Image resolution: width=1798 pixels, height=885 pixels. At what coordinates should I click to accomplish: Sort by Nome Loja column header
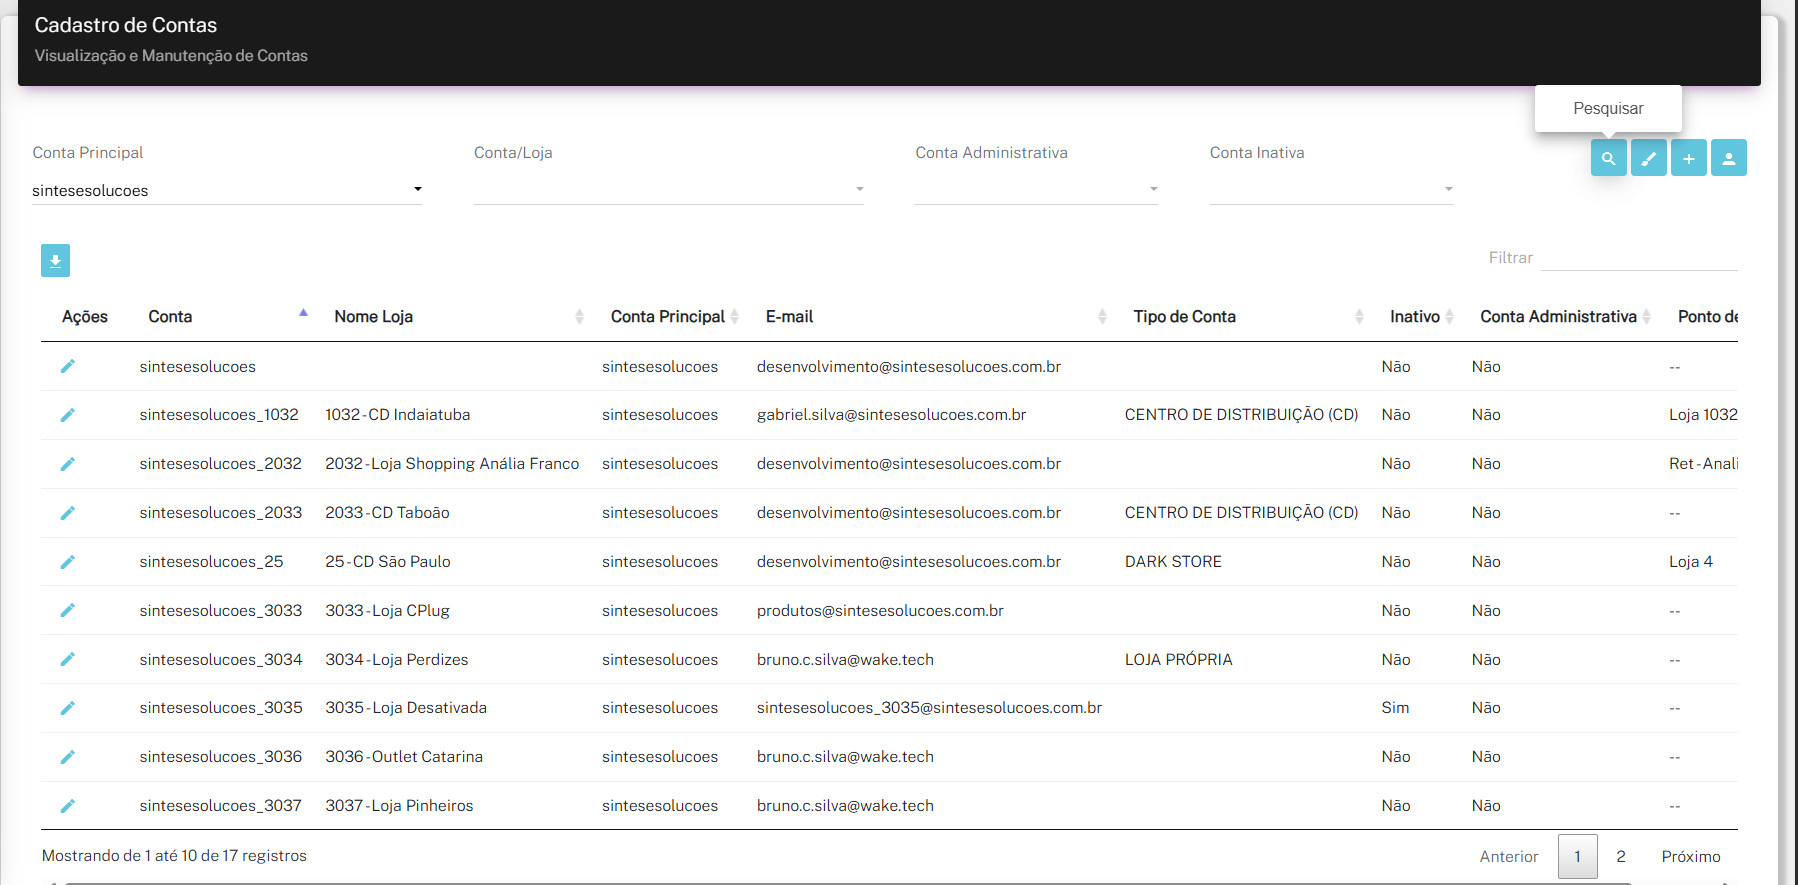373,316
